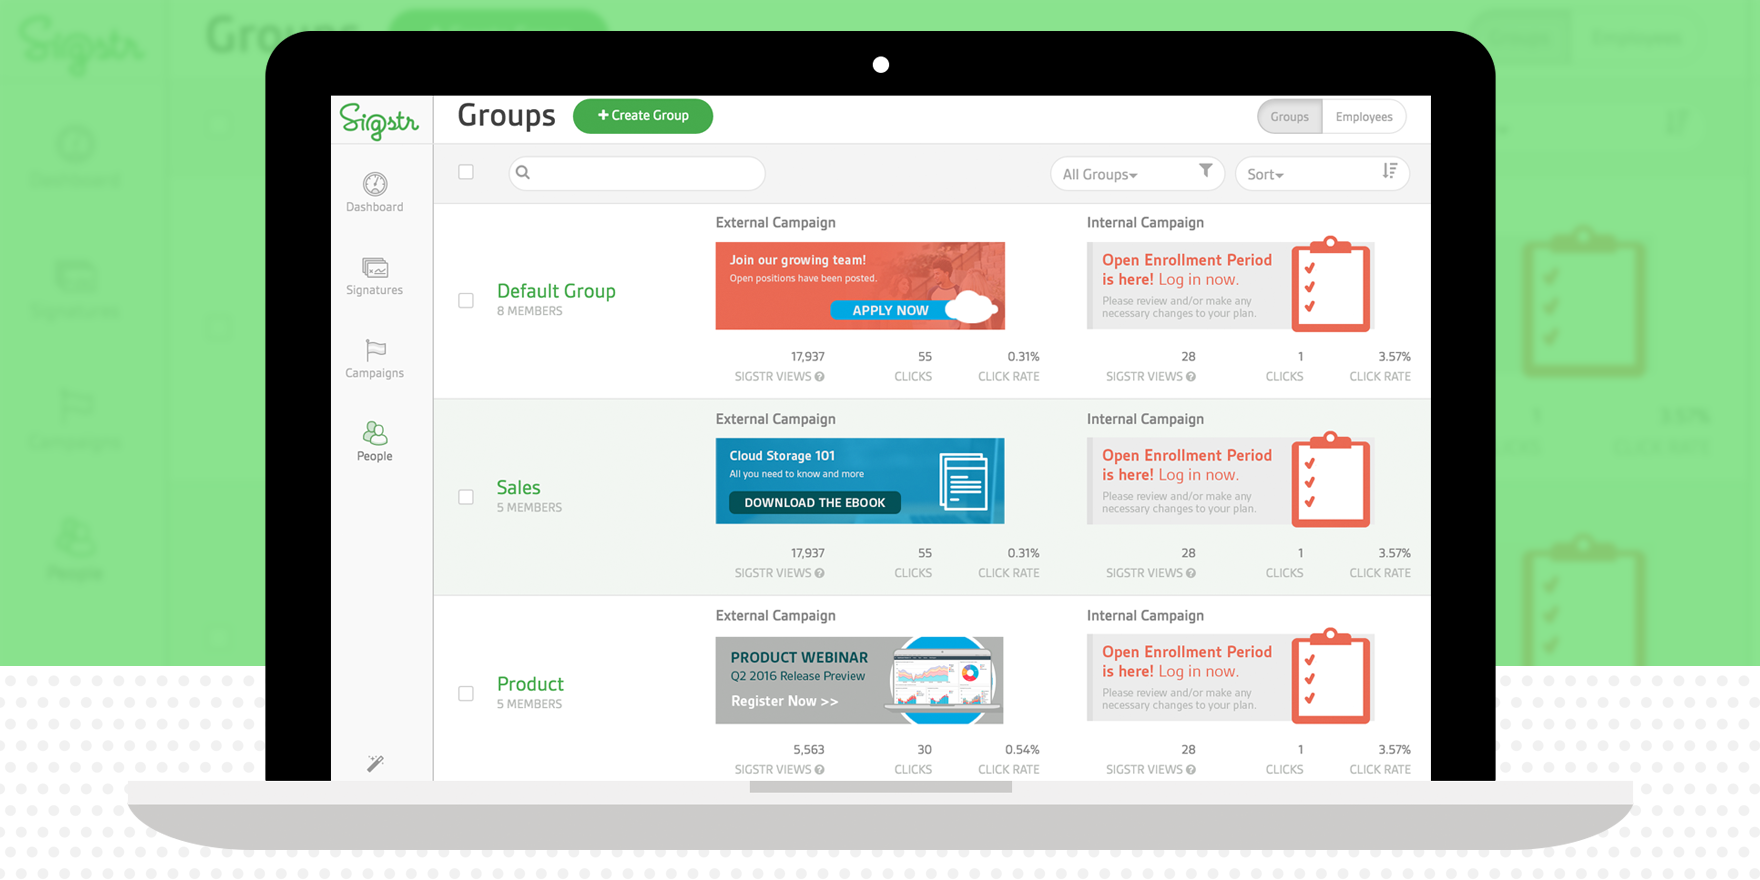
Task: Click the filter funnel icon
Action: pyautogui.click(x=1206, y=171)
